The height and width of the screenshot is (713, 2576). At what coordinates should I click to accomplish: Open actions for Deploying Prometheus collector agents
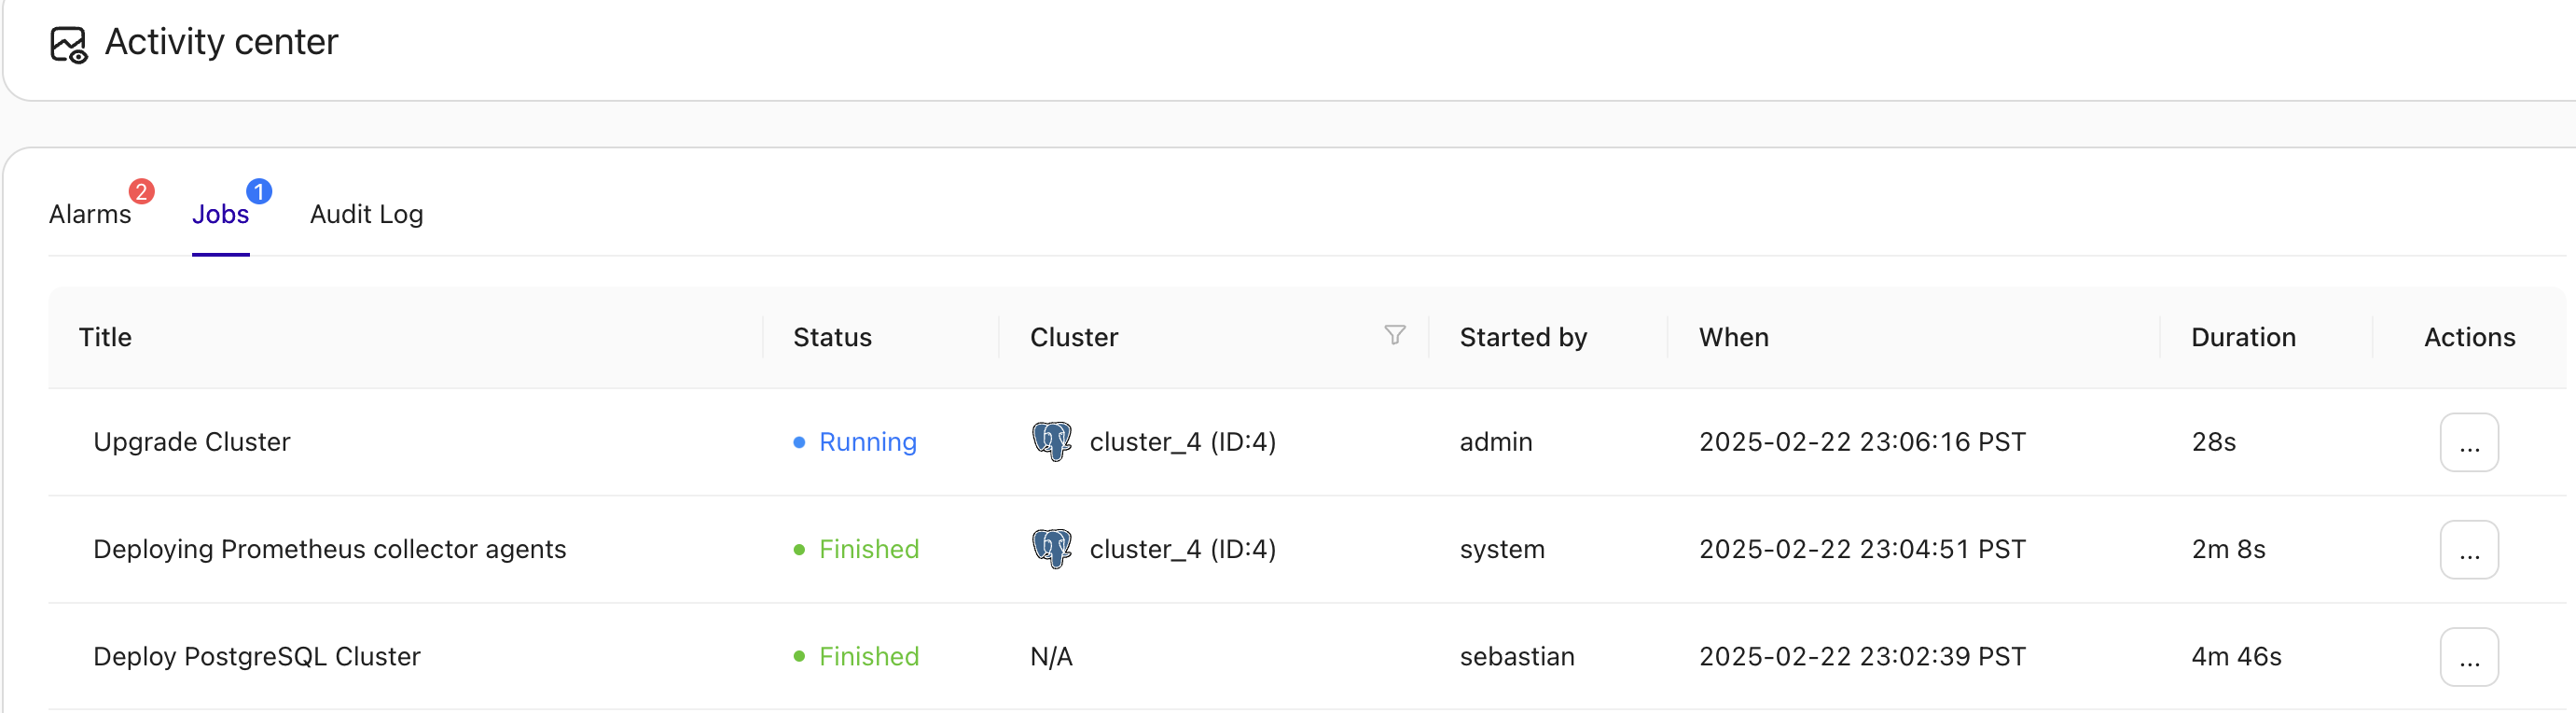(x=2469, y=549)
